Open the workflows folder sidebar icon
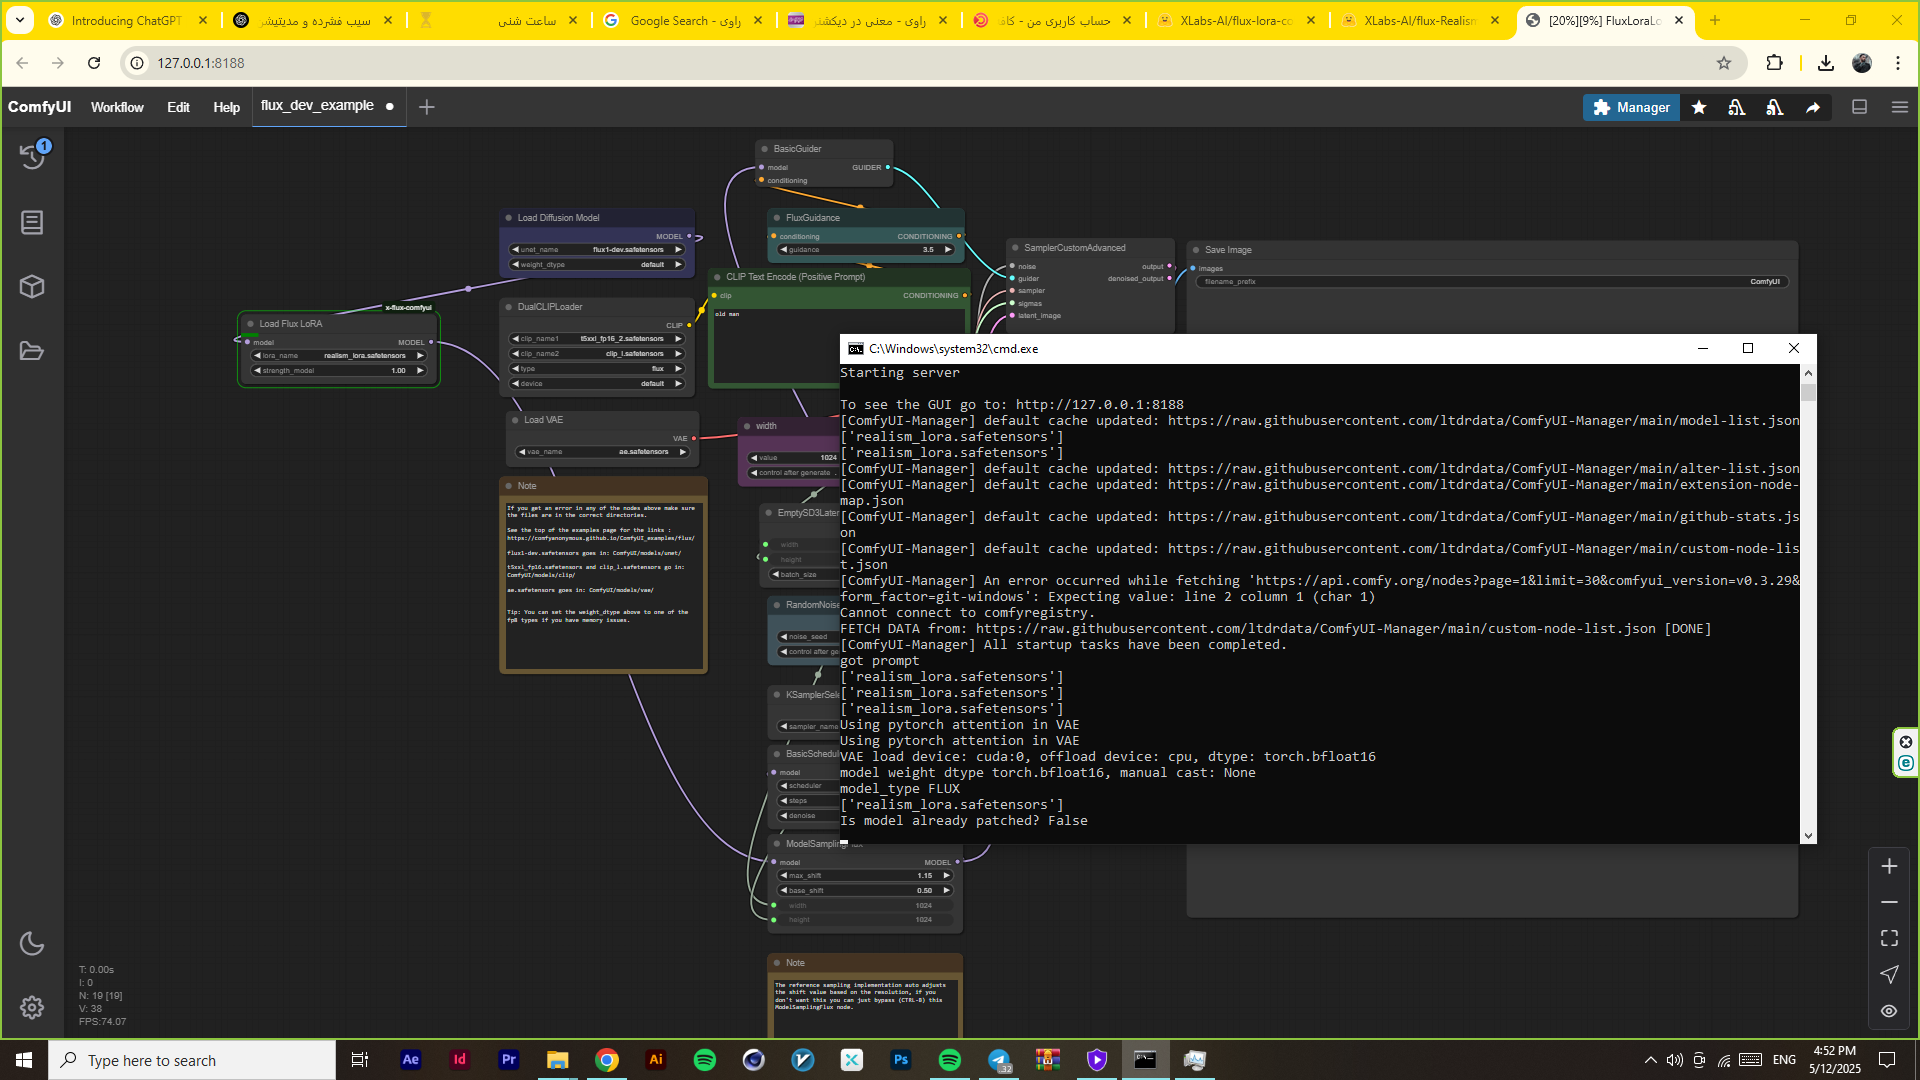The width and height of the screenshot is (1920, 1080). 32,351
